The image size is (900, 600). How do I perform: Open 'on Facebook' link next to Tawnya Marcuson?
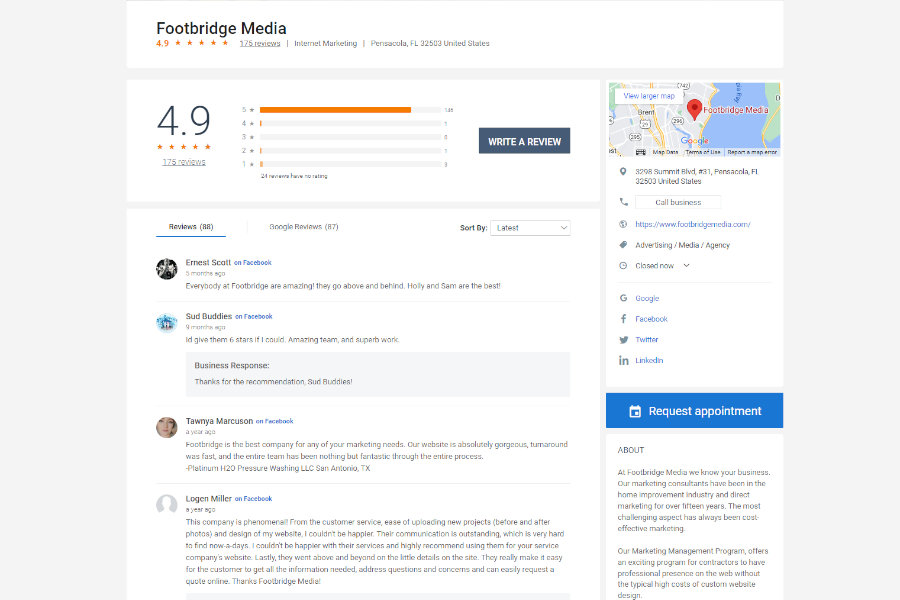pyautogui.click(x=274, y=421)
